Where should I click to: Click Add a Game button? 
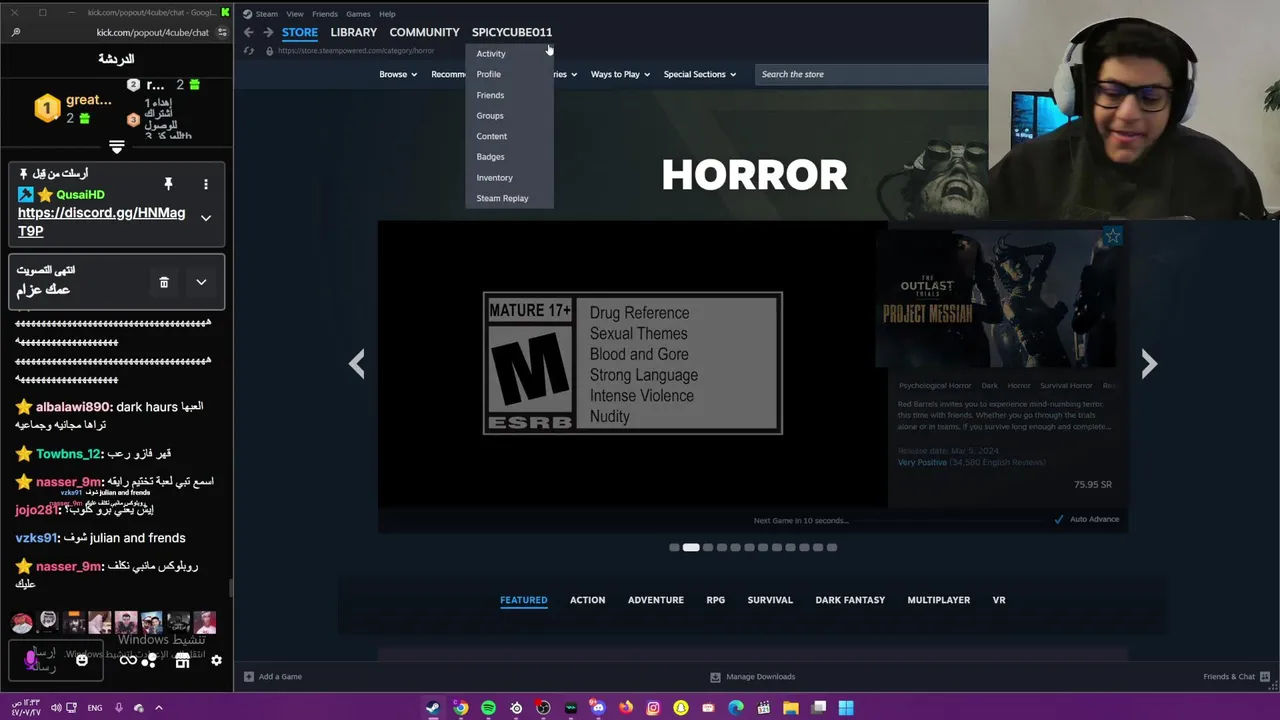click(273, 677)
